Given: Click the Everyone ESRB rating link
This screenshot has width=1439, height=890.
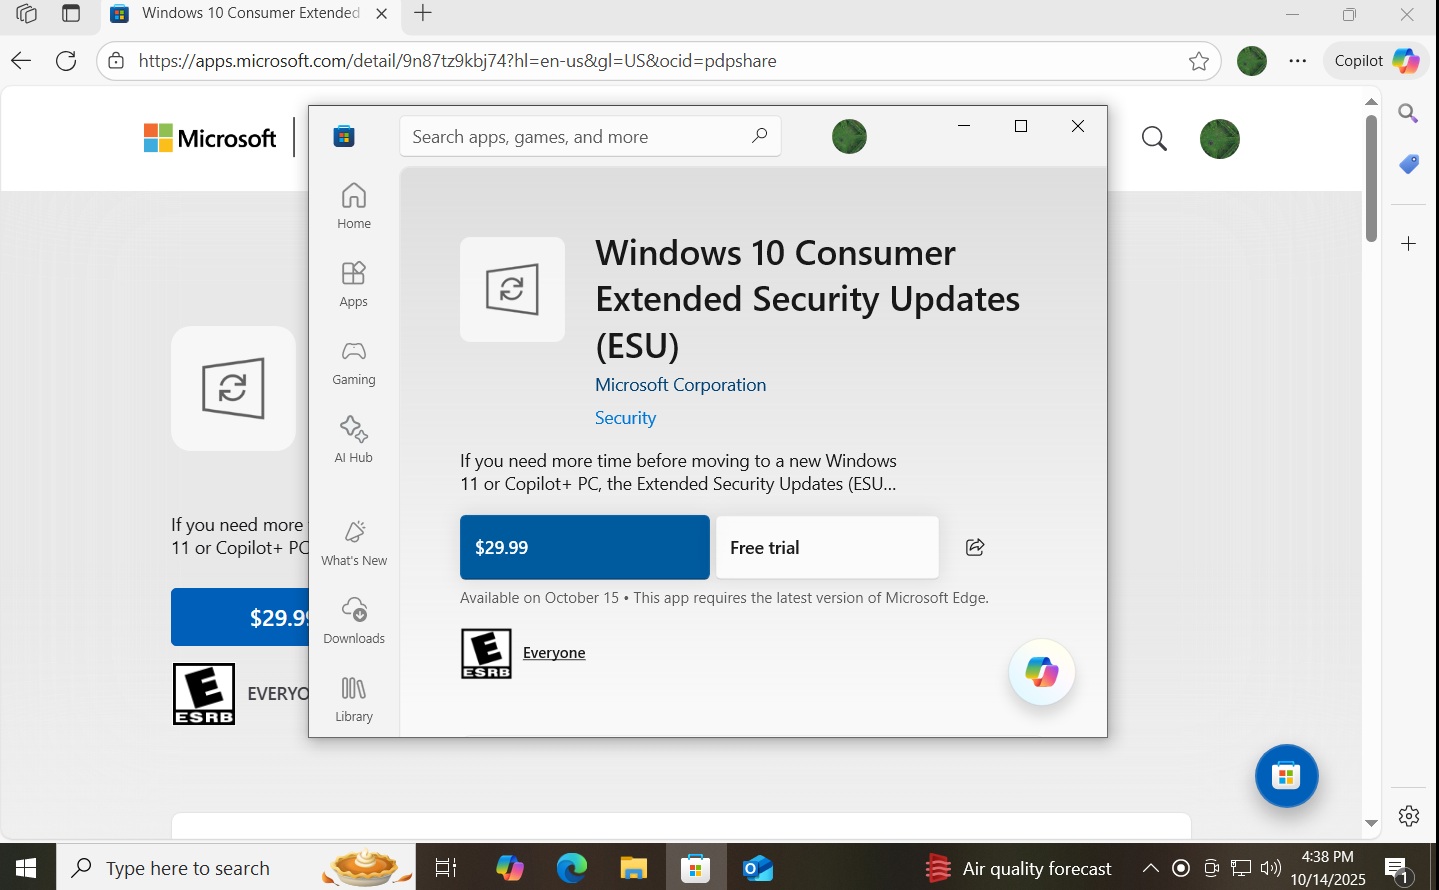Looking at the screenshot, I should click(554, 653).
